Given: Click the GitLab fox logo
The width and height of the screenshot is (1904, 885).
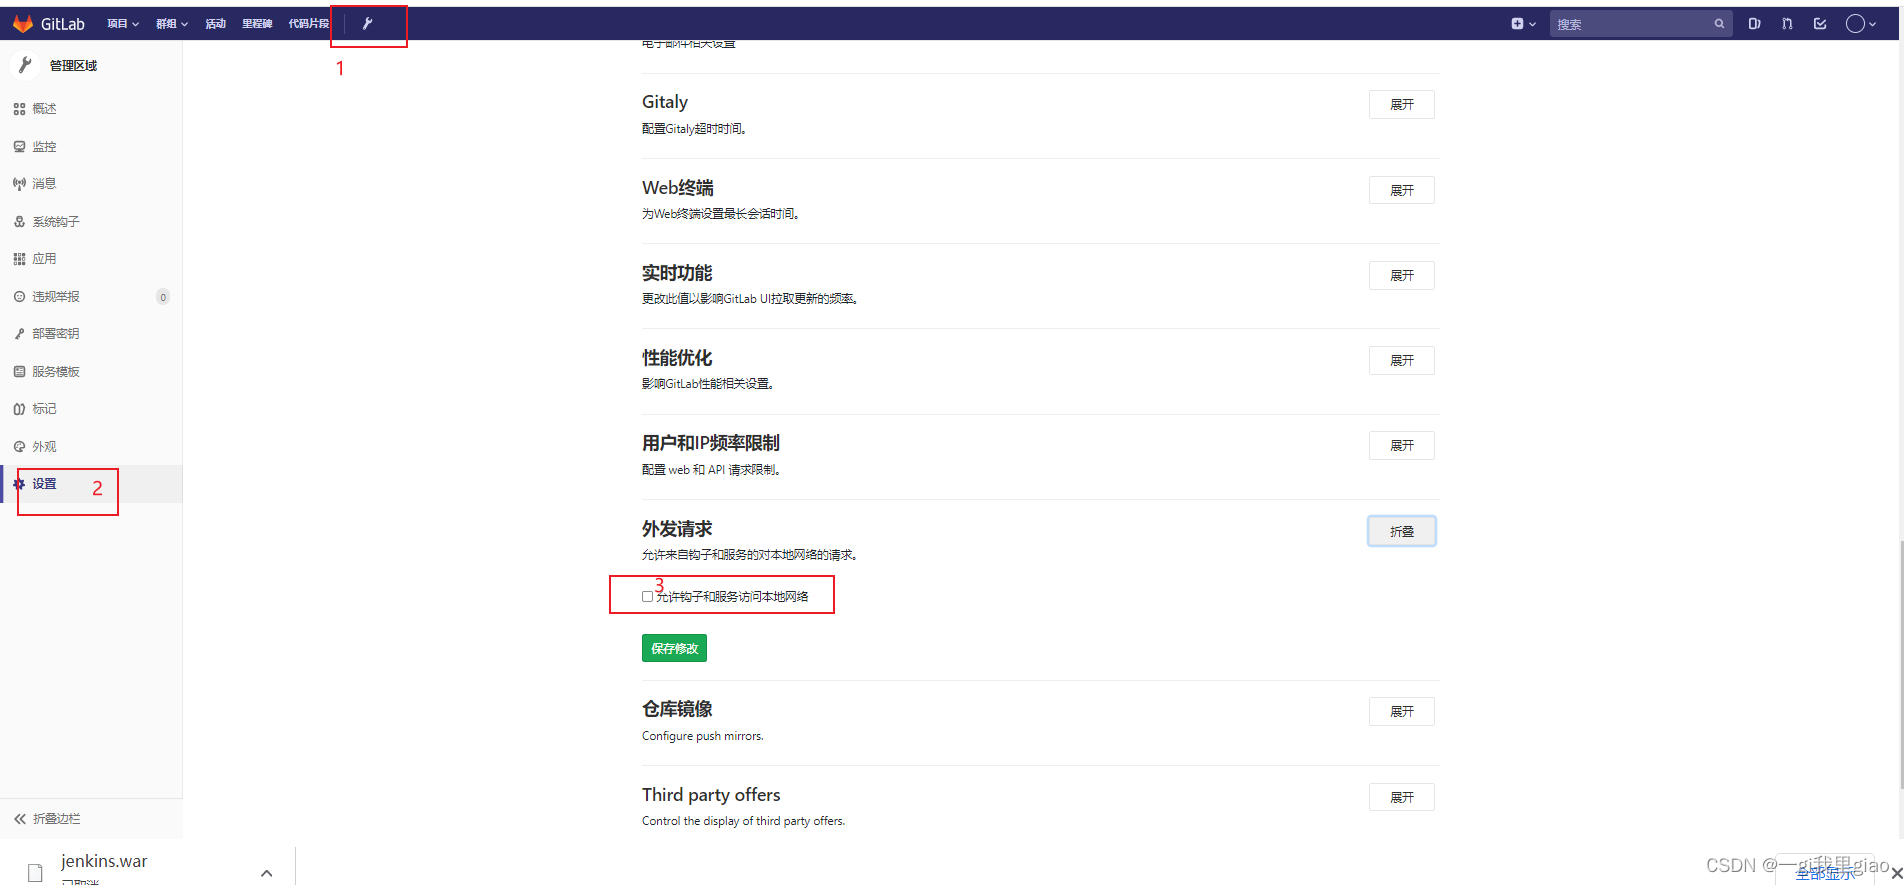Looking at the screenshot, I should coord(23,24).
